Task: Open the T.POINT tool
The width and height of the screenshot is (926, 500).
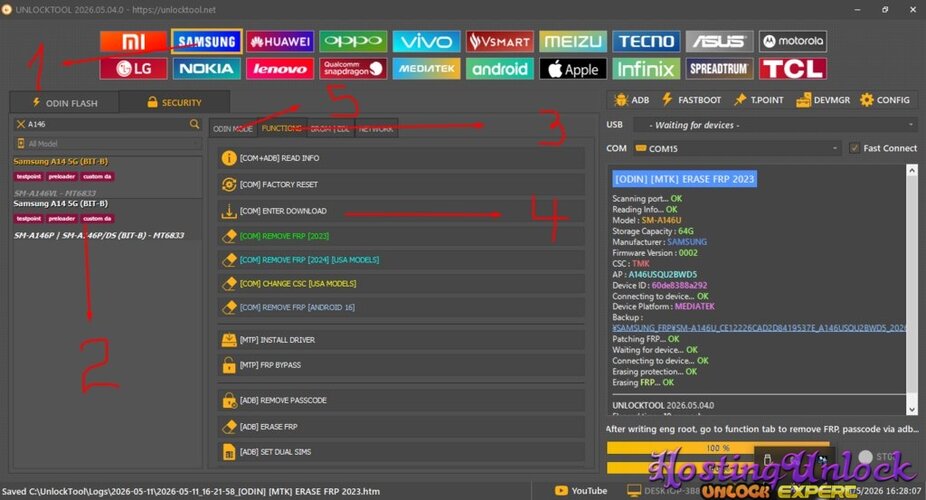Action: click(758, 100)
